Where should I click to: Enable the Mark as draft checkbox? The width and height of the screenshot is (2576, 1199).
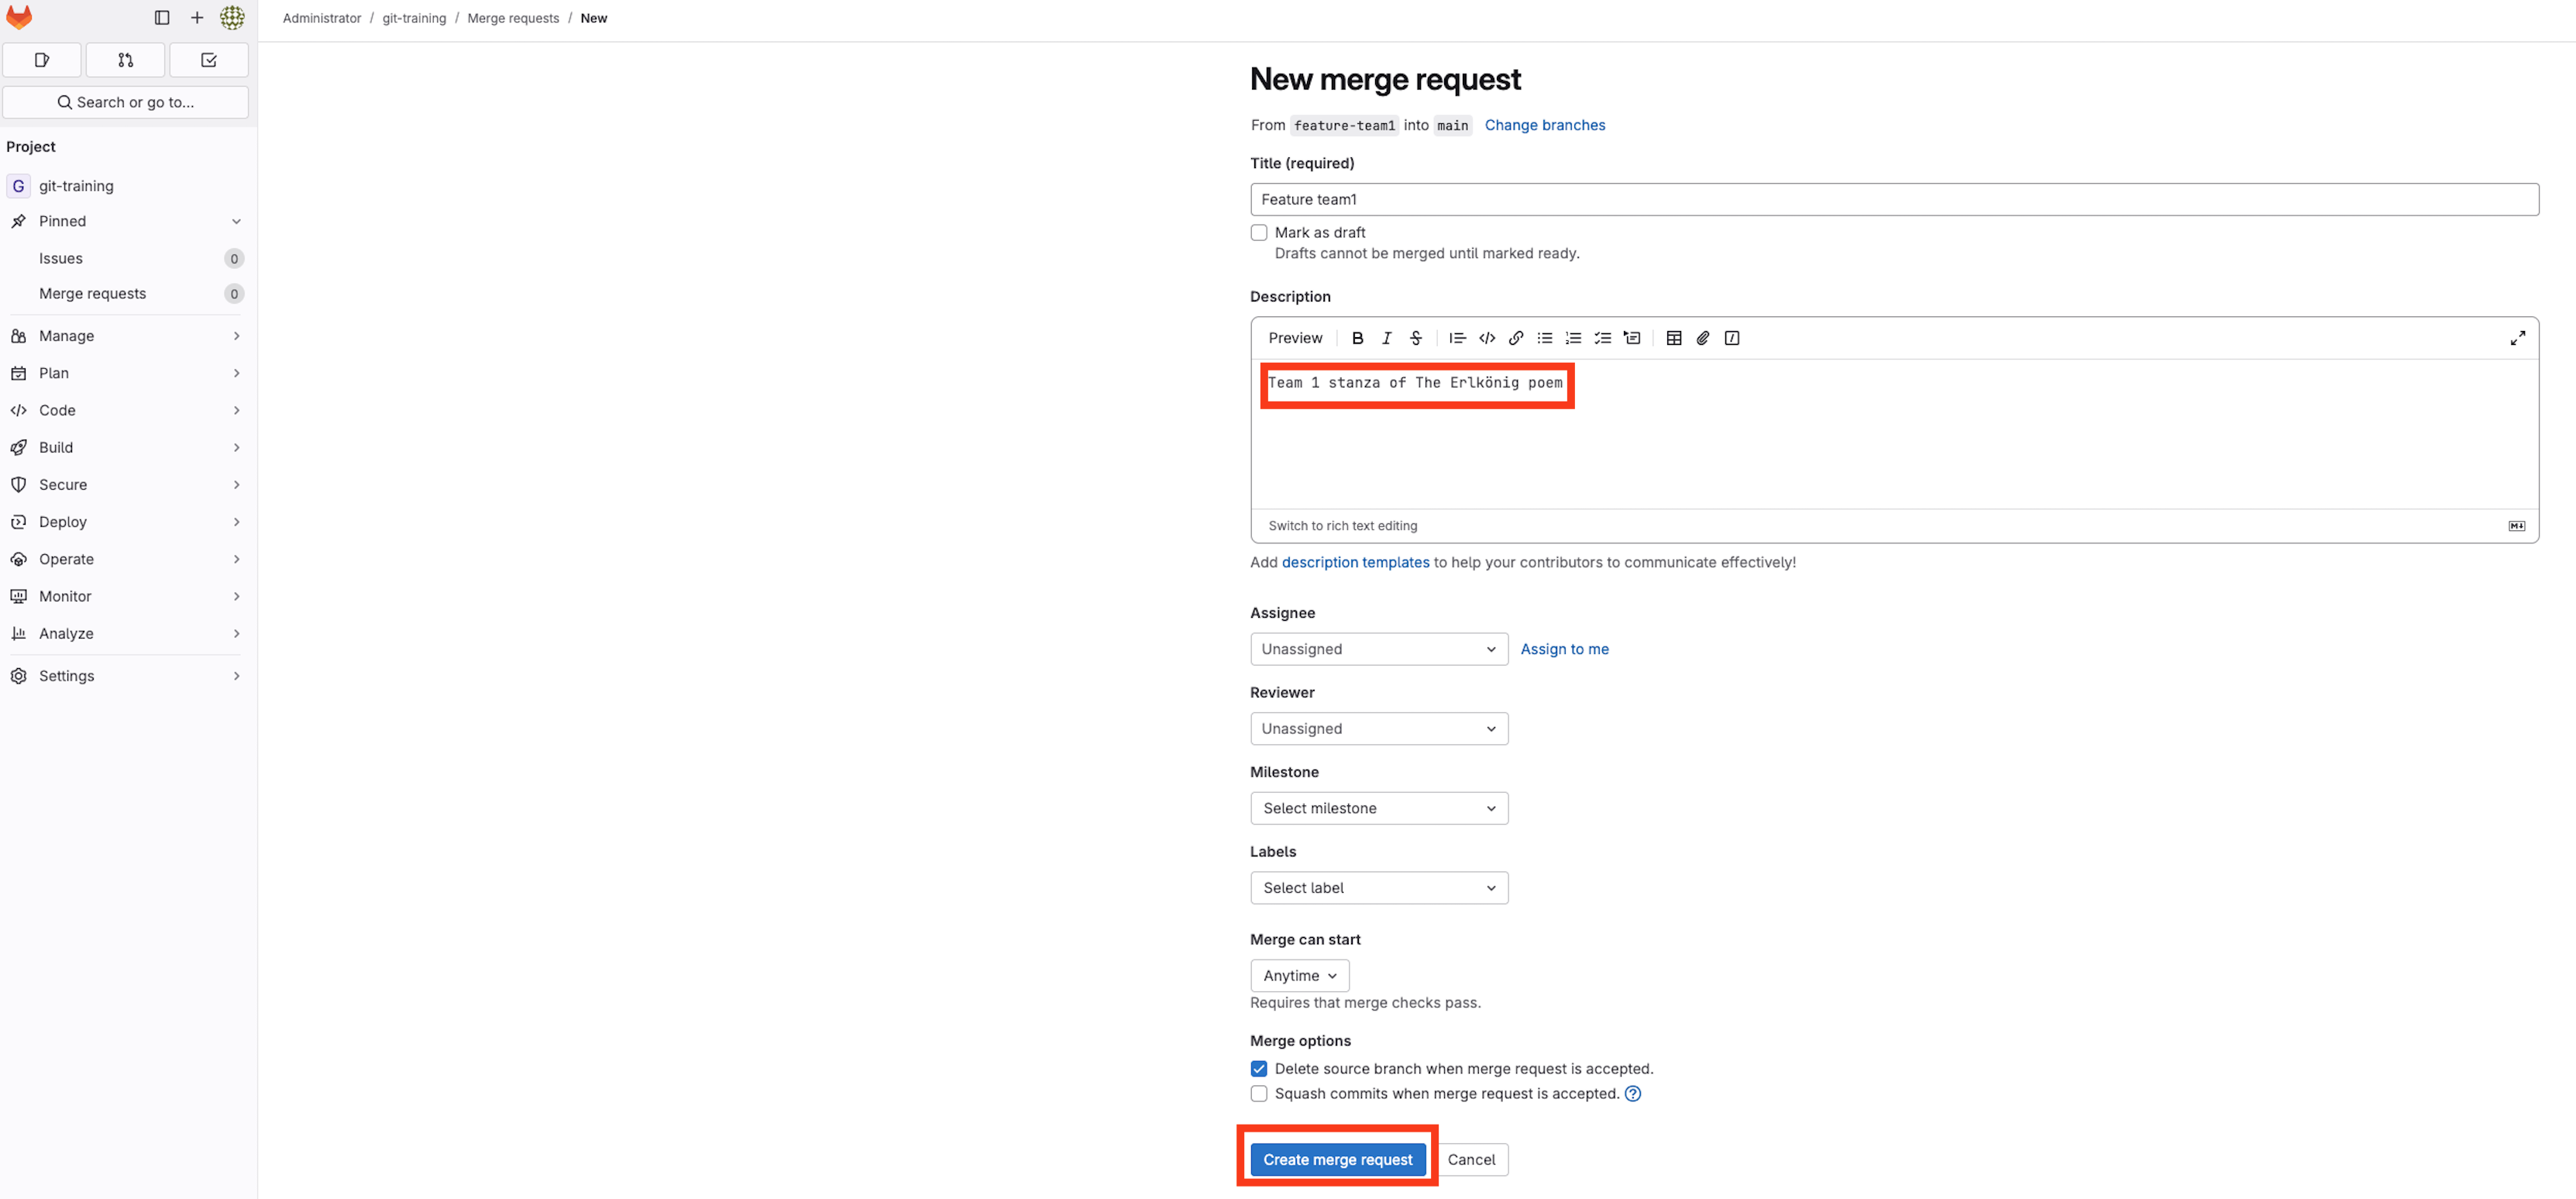1259,232
